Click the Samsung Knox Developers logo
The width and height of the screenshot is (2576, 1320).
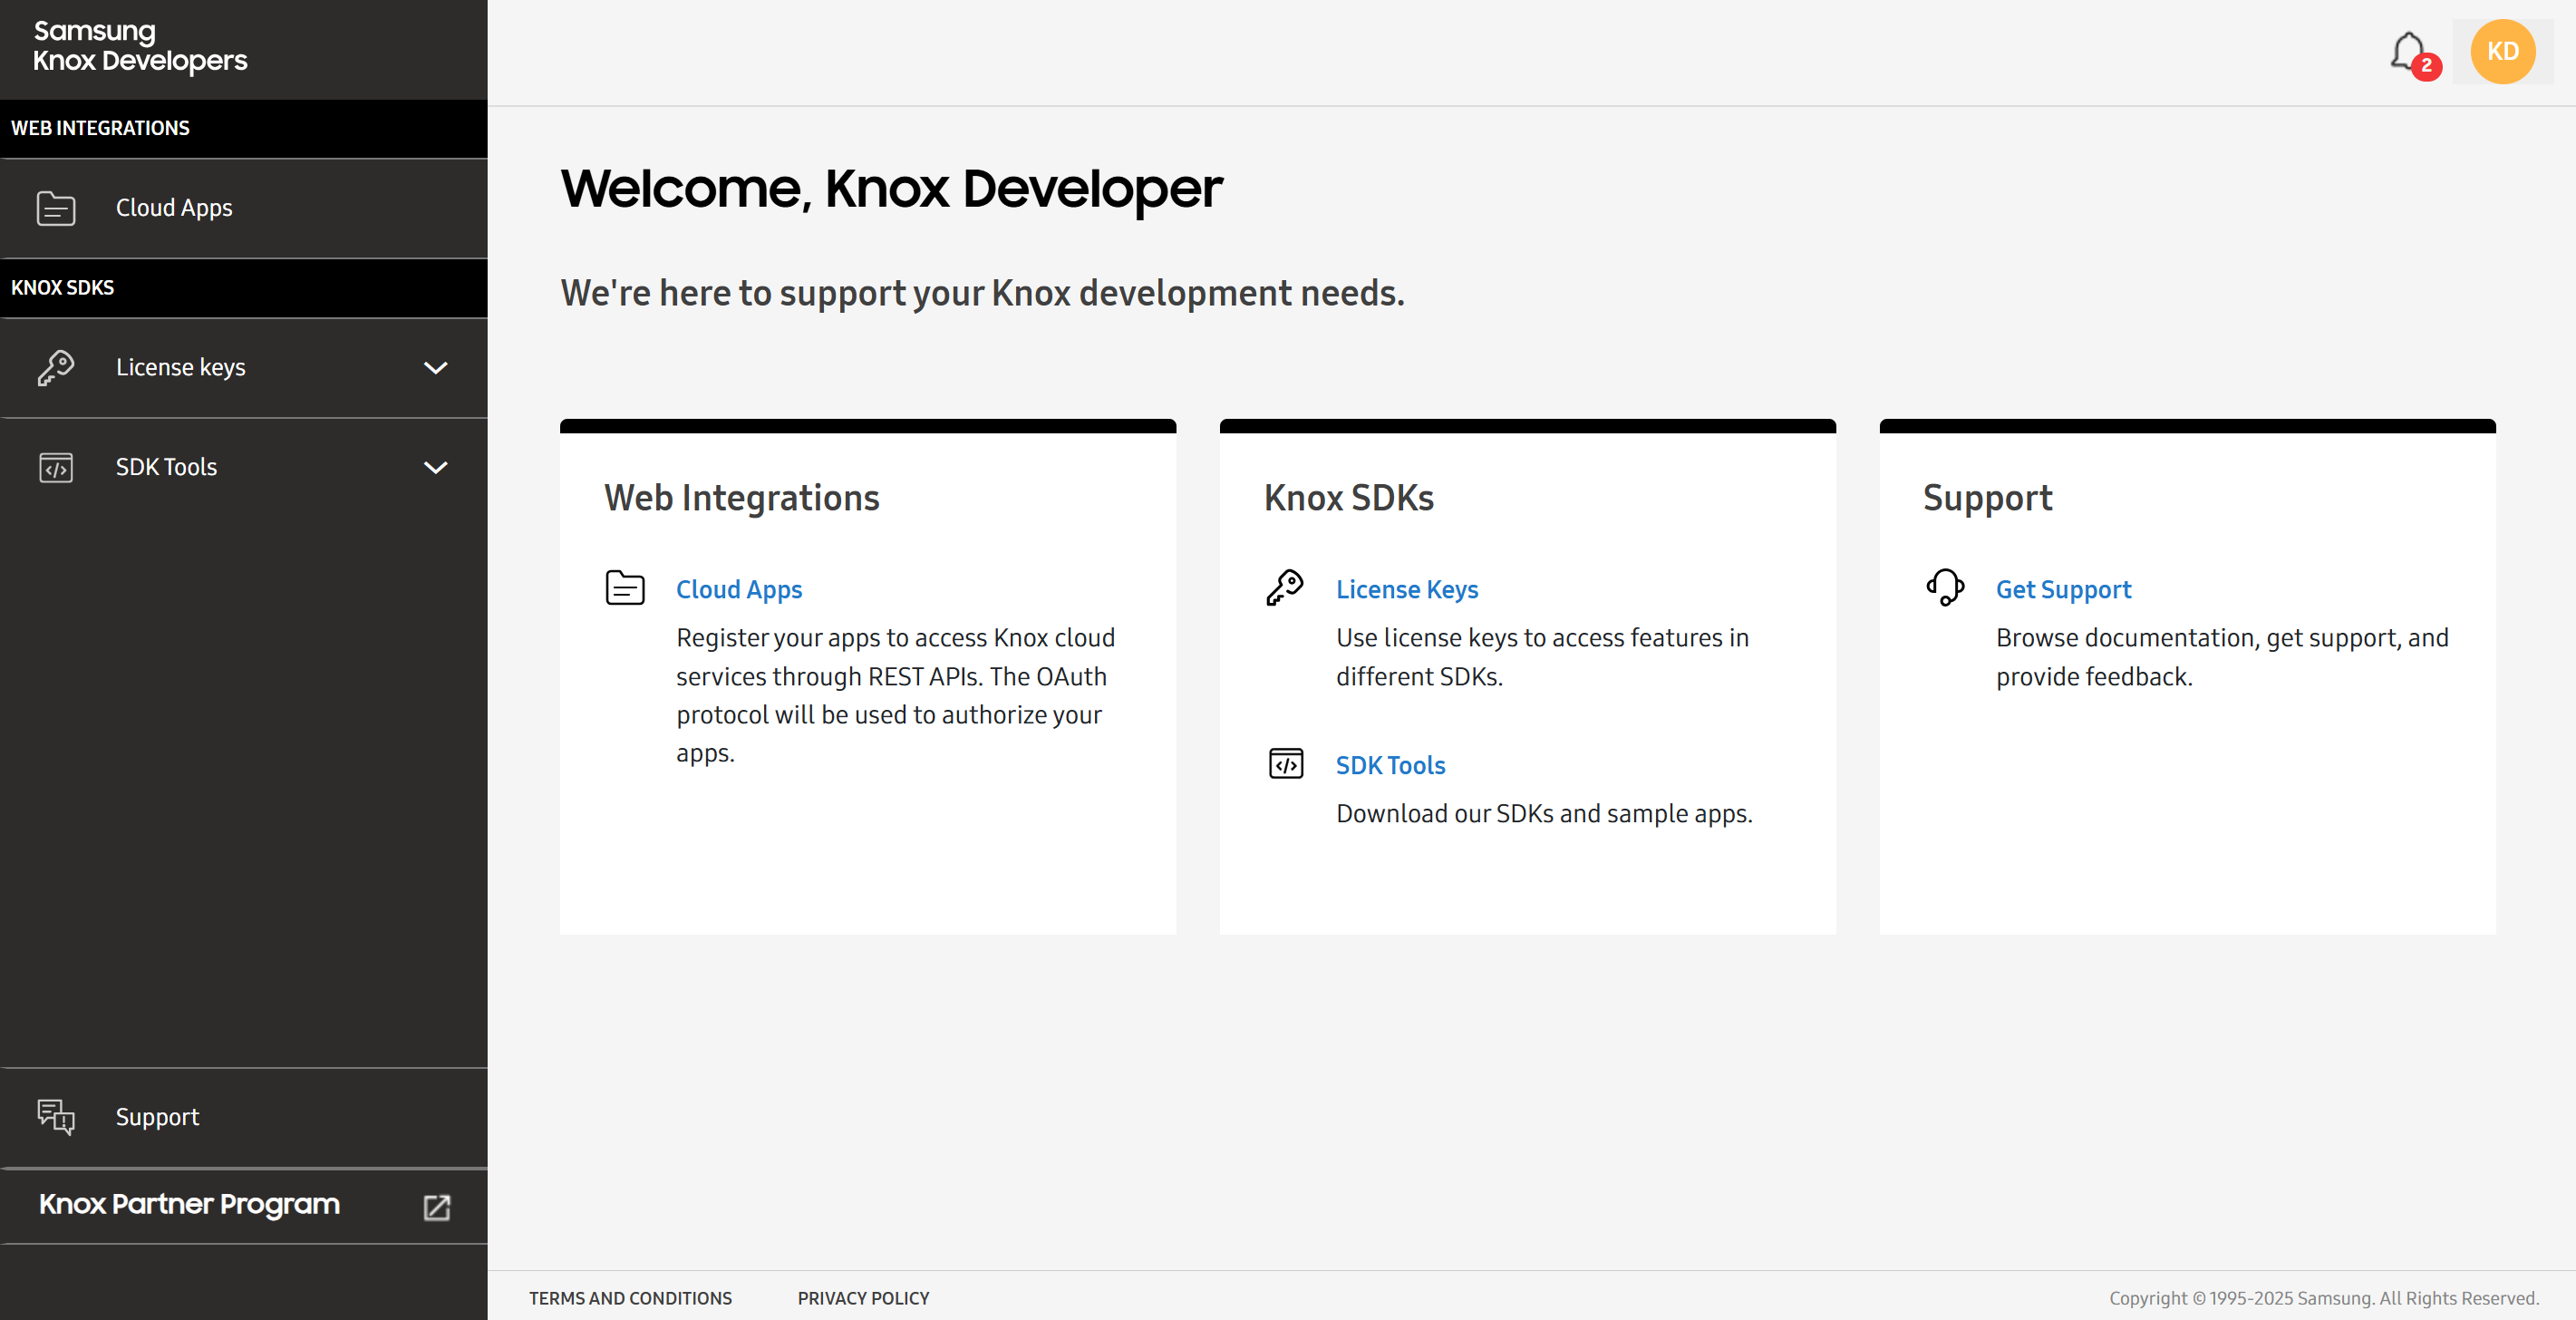point(140,46)
